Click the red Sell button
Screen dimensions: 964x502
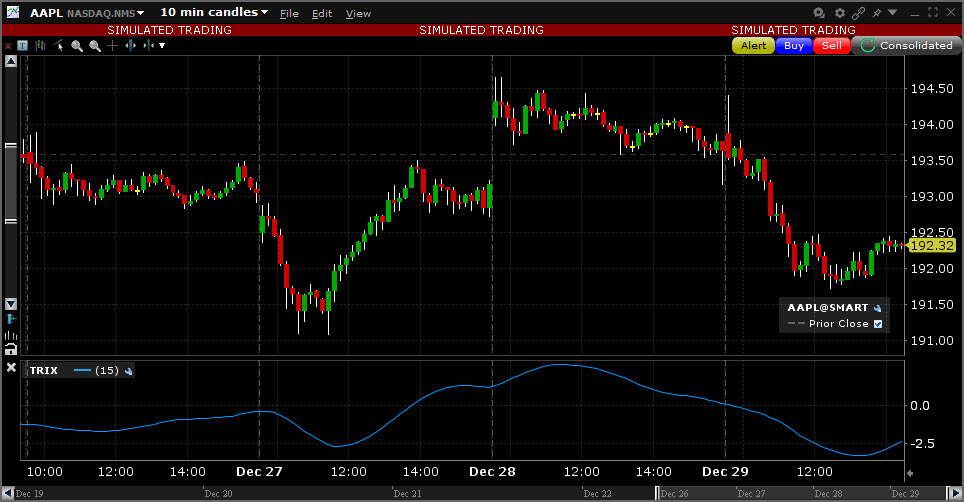click(x=832, y=45)
